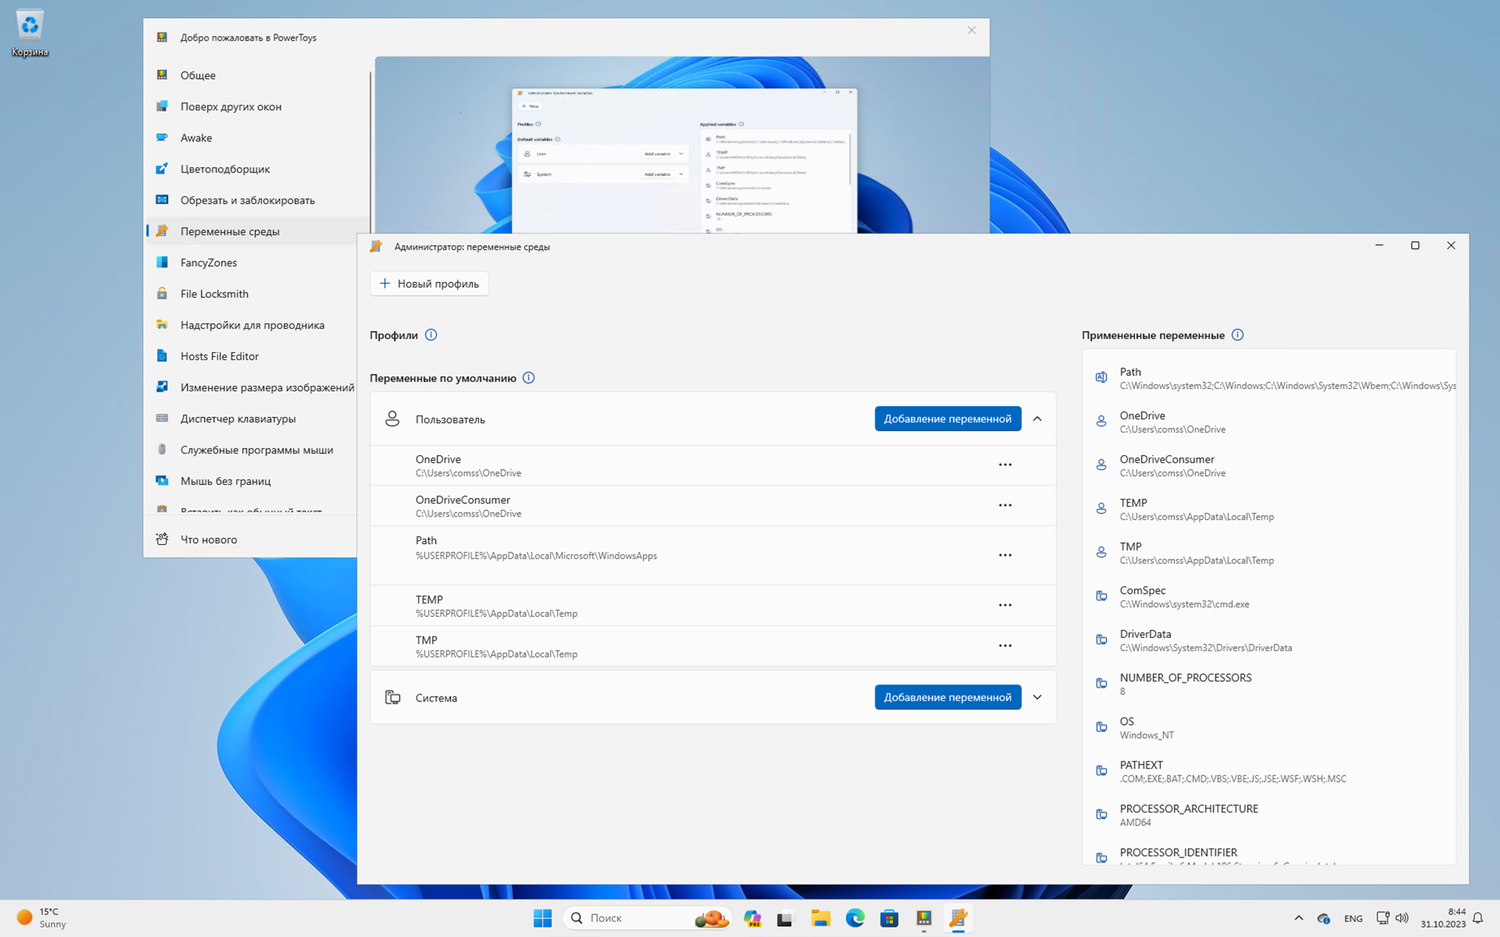Close the PowerToys welcome window
This screenshot has width=1500, height=937.
pos(971,30)
